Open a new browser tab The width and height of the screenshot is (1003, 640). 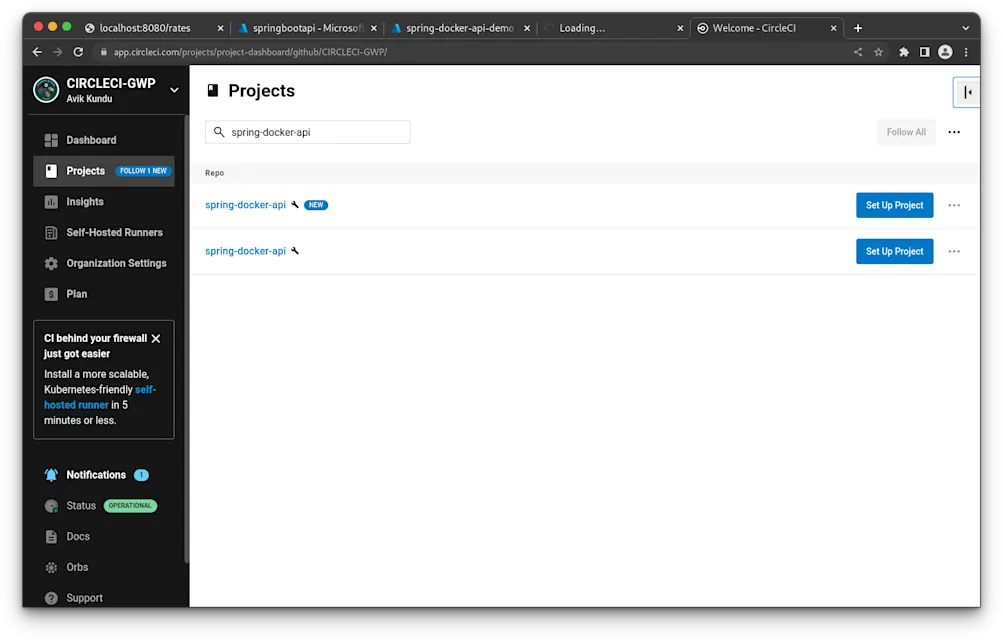tap(858, 28)
